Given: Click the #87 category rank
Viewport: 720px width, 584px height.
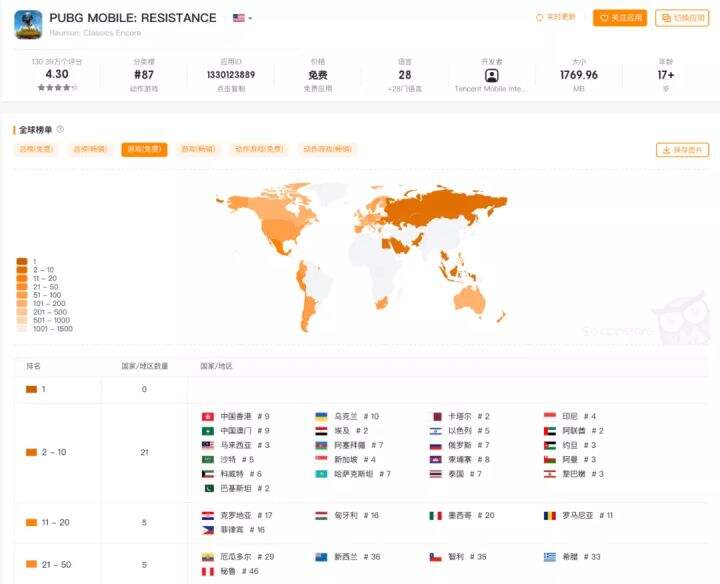Looking at the screenshot, I should point(144,74).
